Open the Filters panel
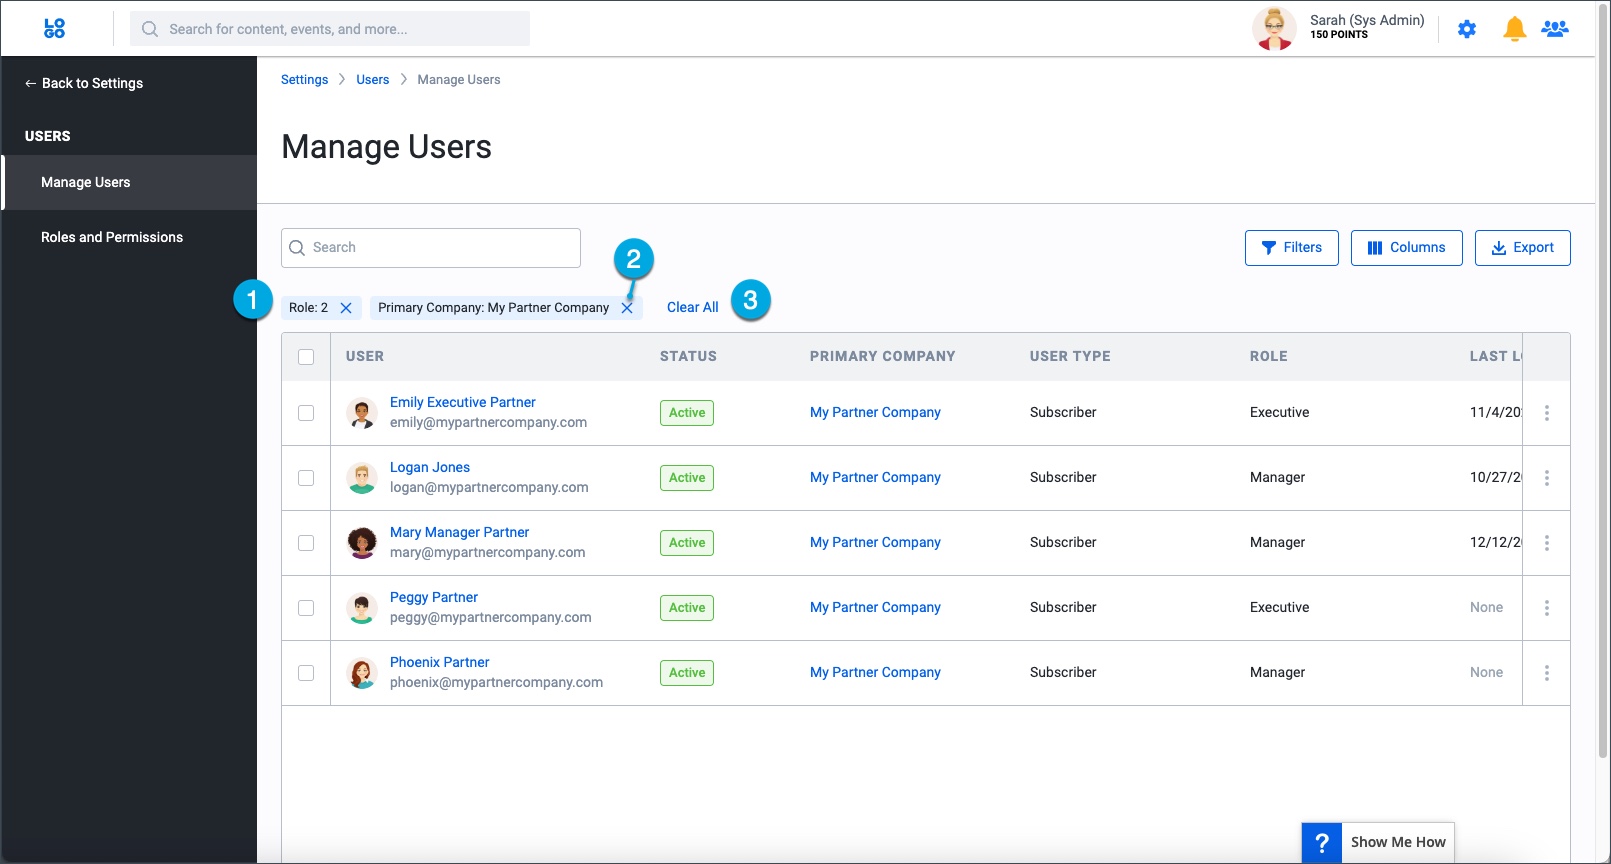1611x864 pixels. coord(1291,248)
